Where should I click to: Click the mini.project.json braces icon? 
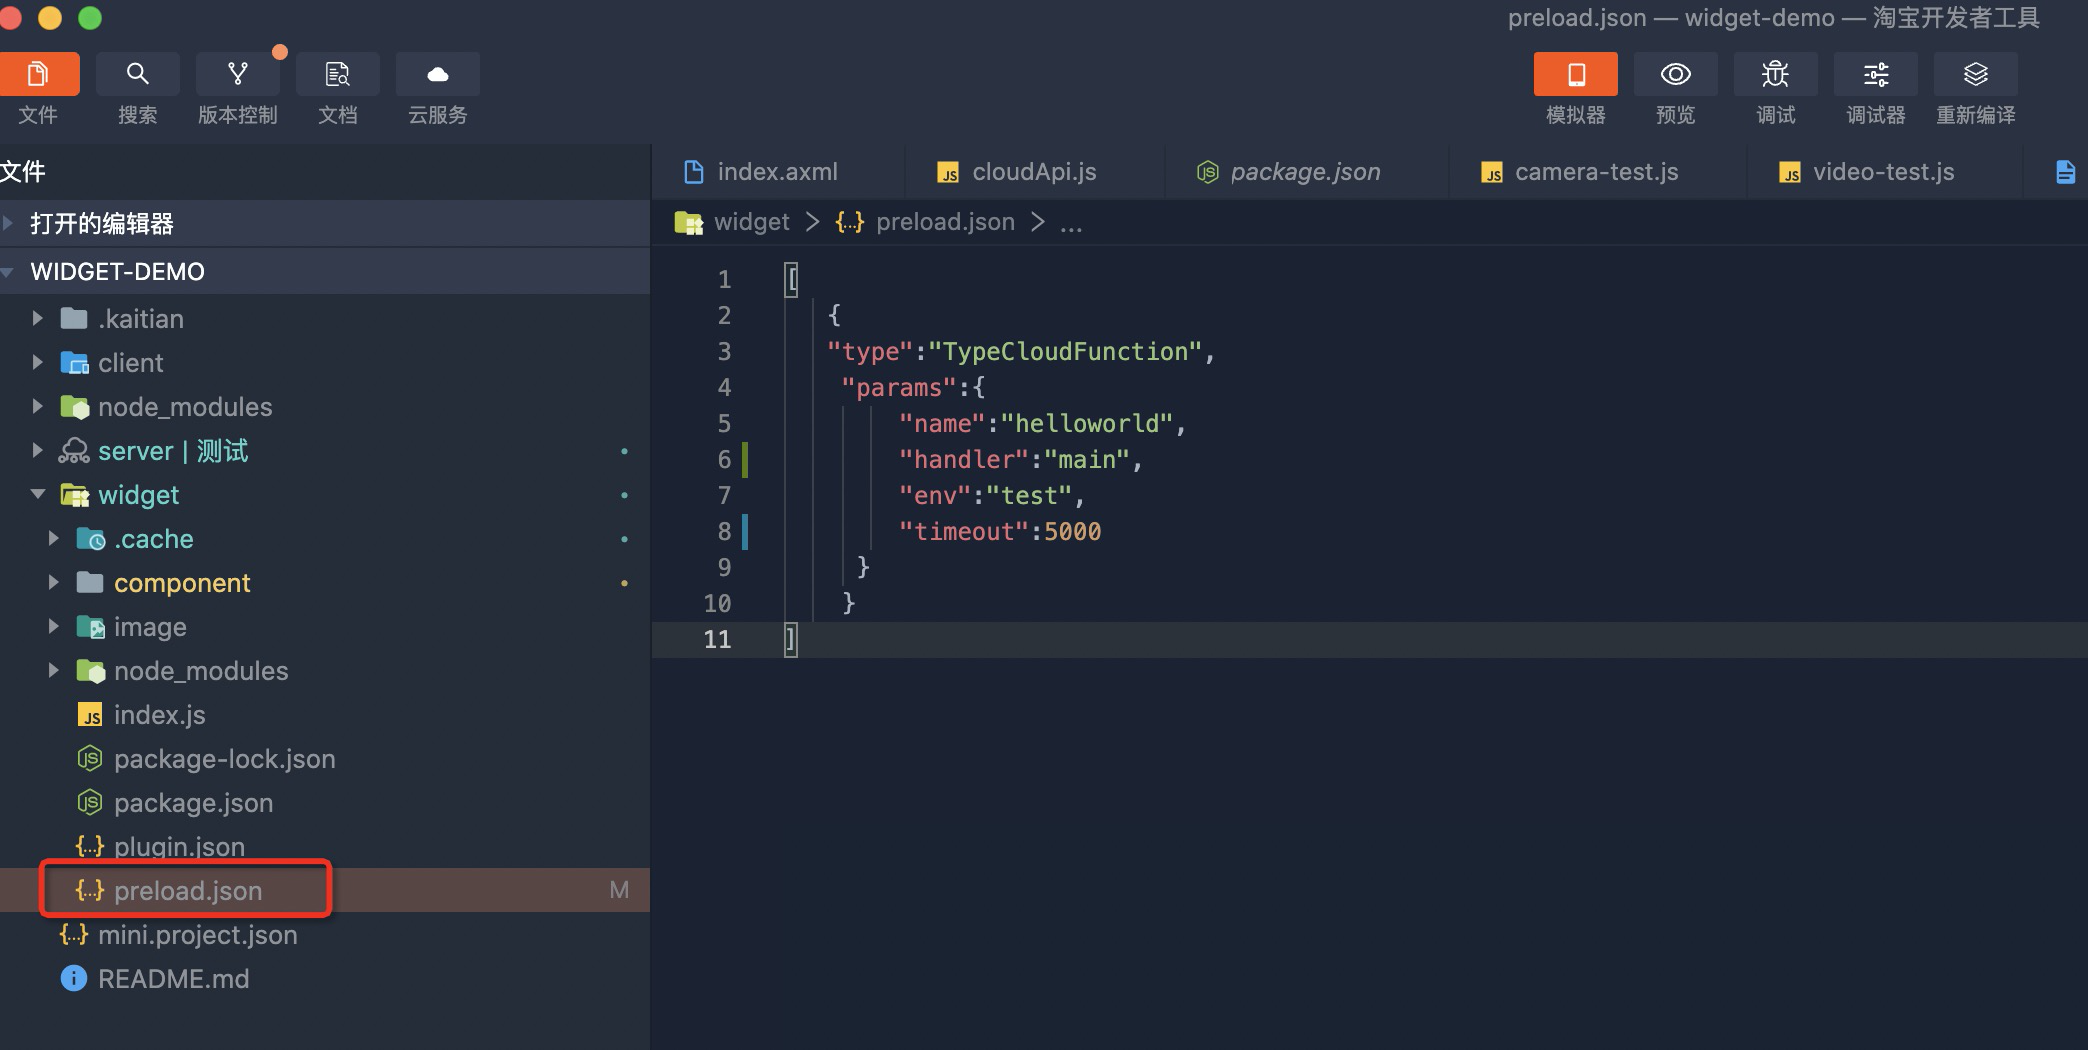coord(74,935)
